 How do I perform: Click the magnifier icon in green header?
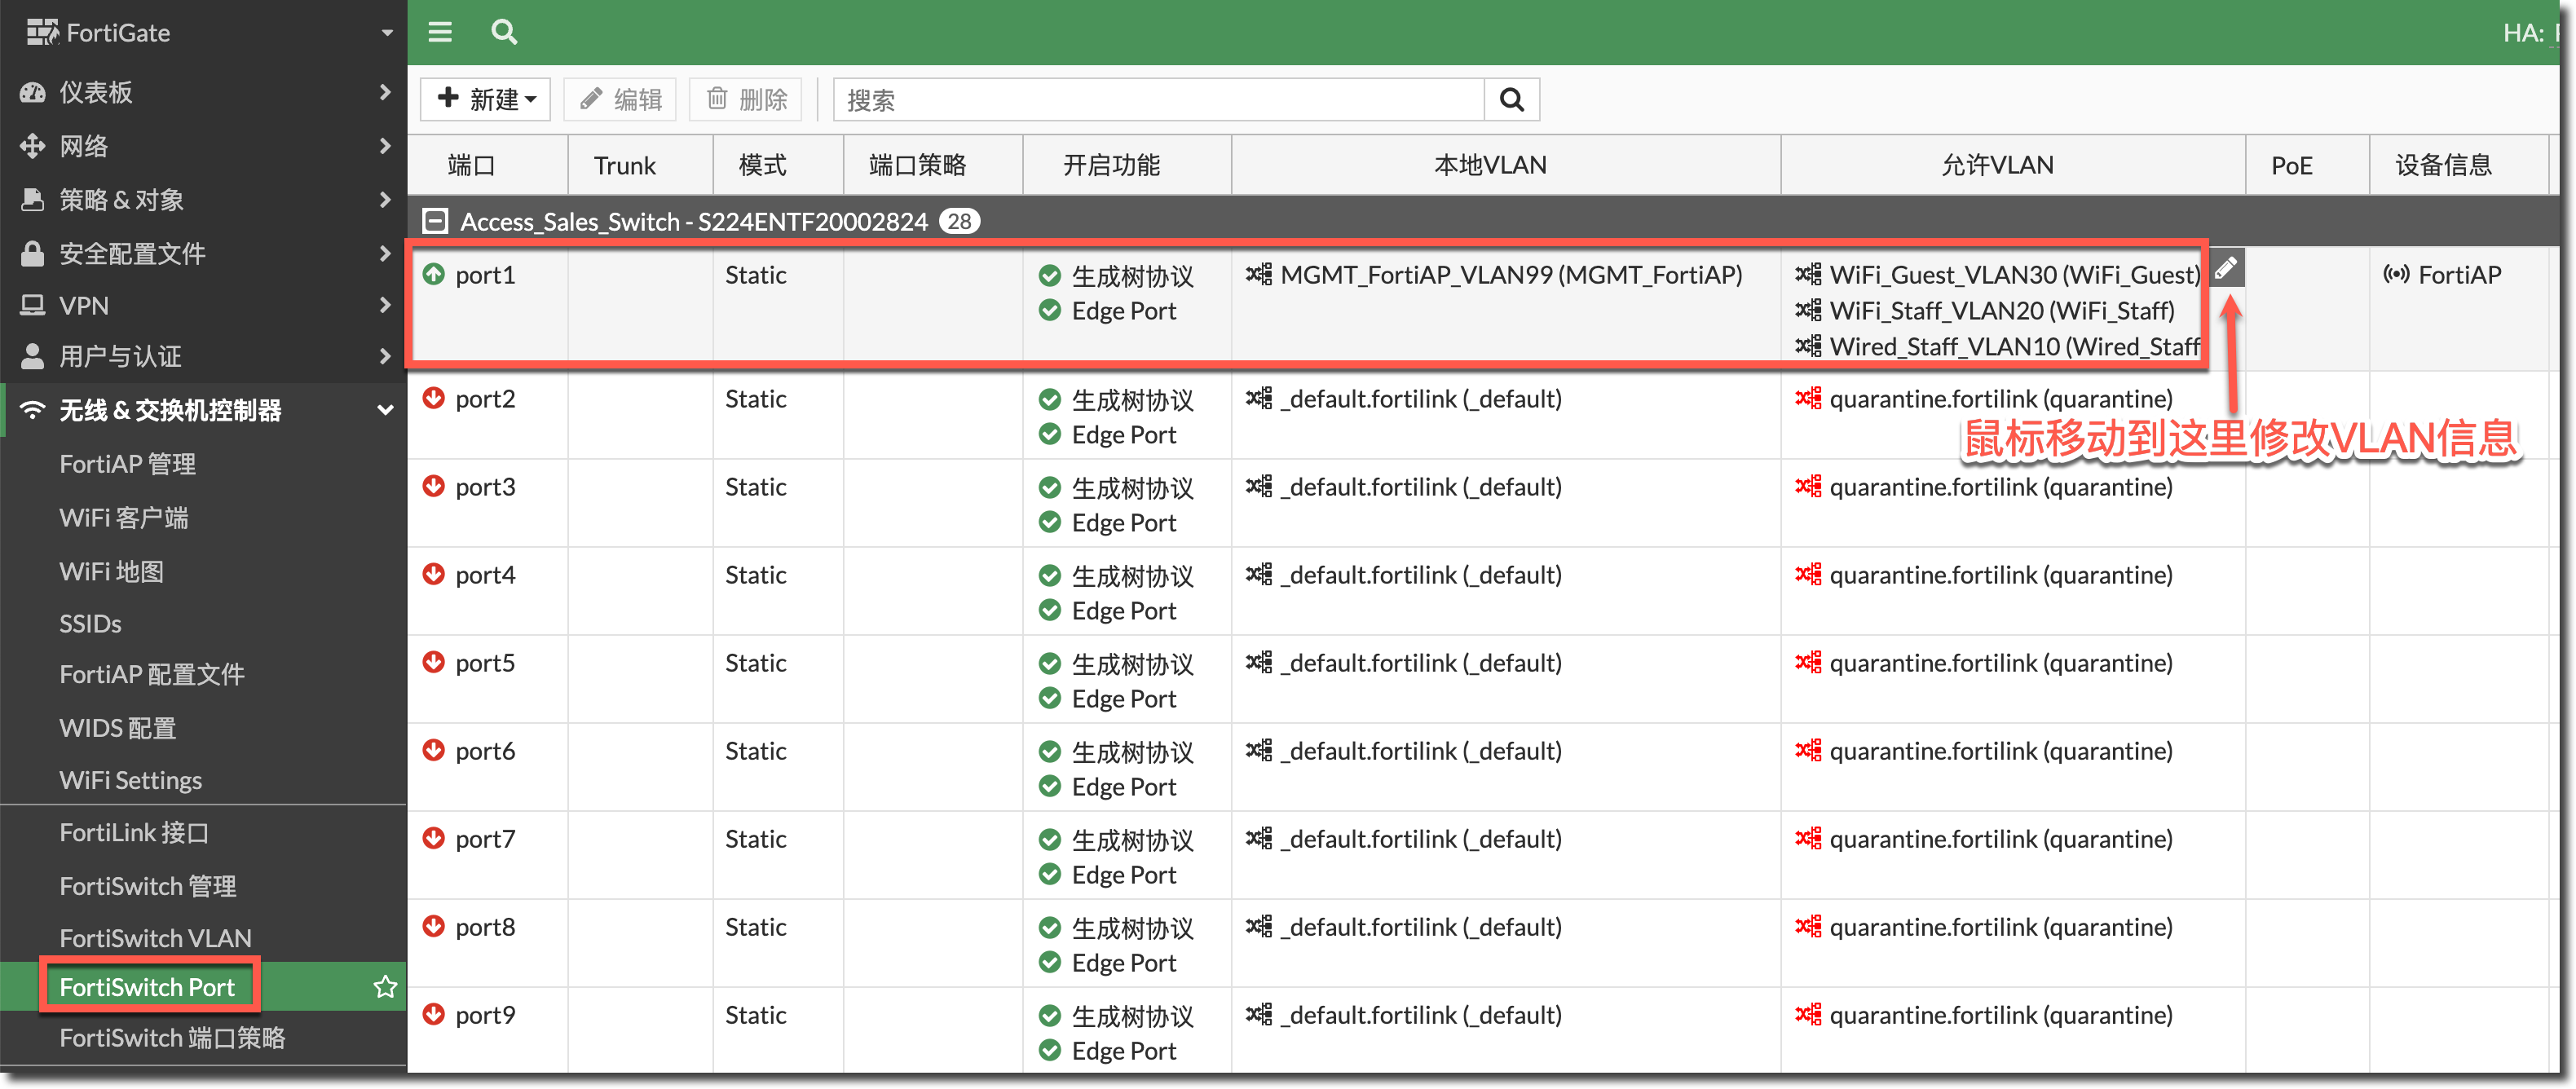pyautogui.click(x=504, y=32)
